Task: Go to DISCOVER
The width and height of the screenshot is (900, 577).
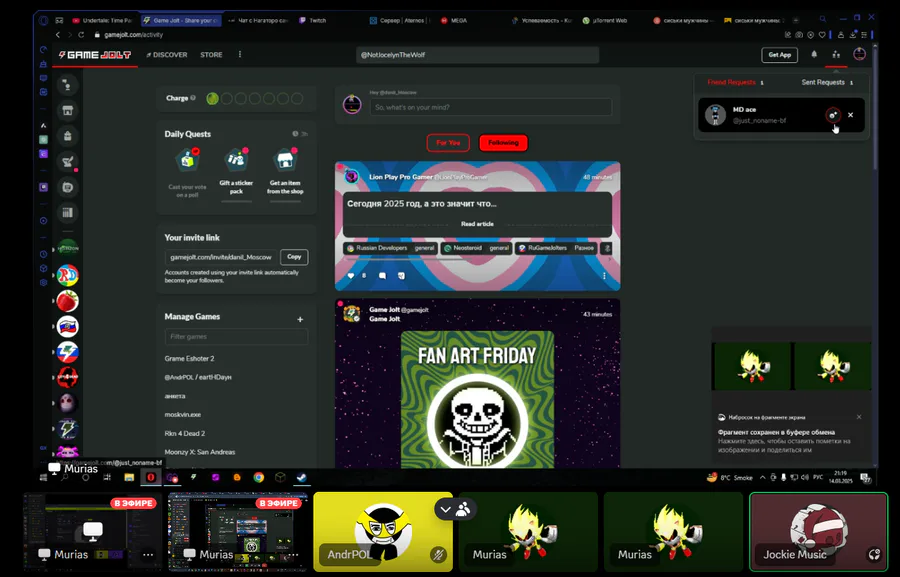Action: click(167, 55)
